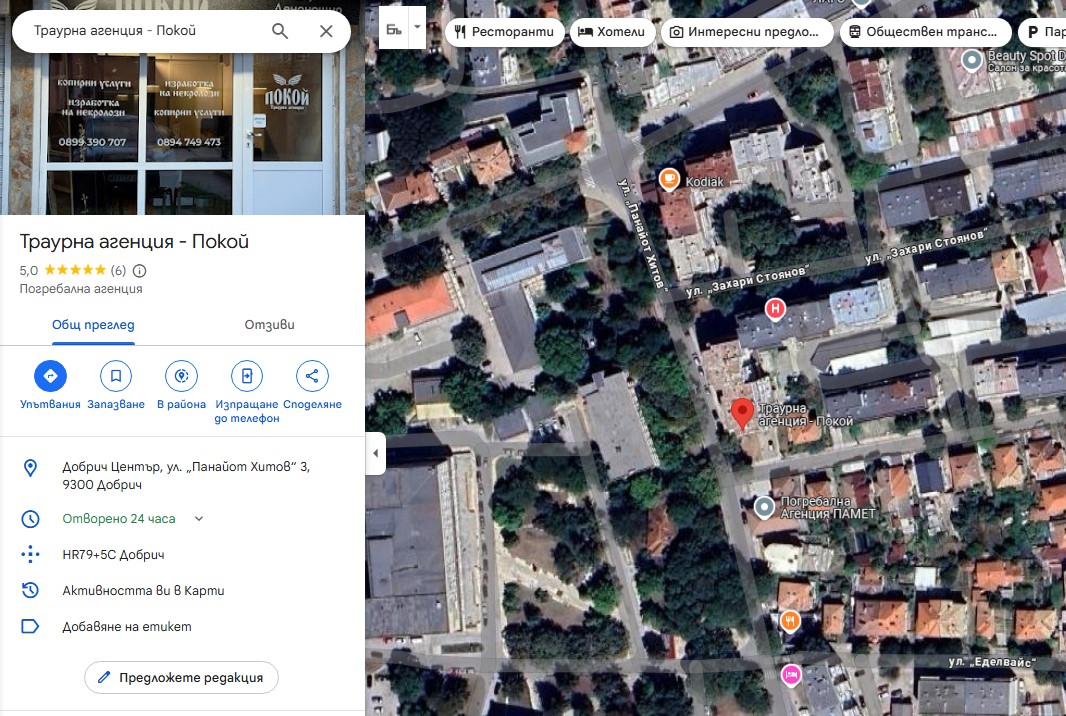
Task: Click the red pin for Траурна агенция - Покой
Action: tap(742, 413)
